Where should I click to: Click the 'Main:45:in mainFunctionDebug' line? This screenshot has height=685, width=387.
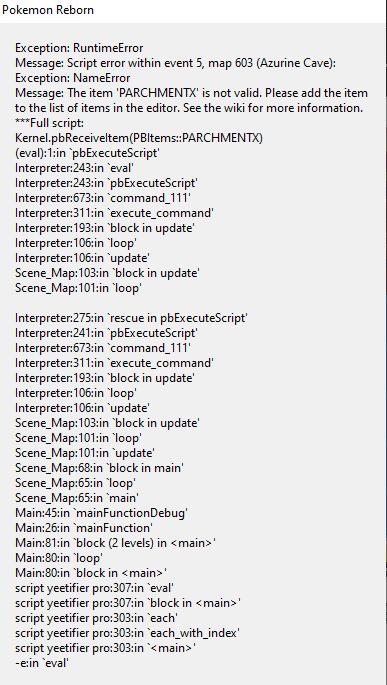[x=101, y=512]
